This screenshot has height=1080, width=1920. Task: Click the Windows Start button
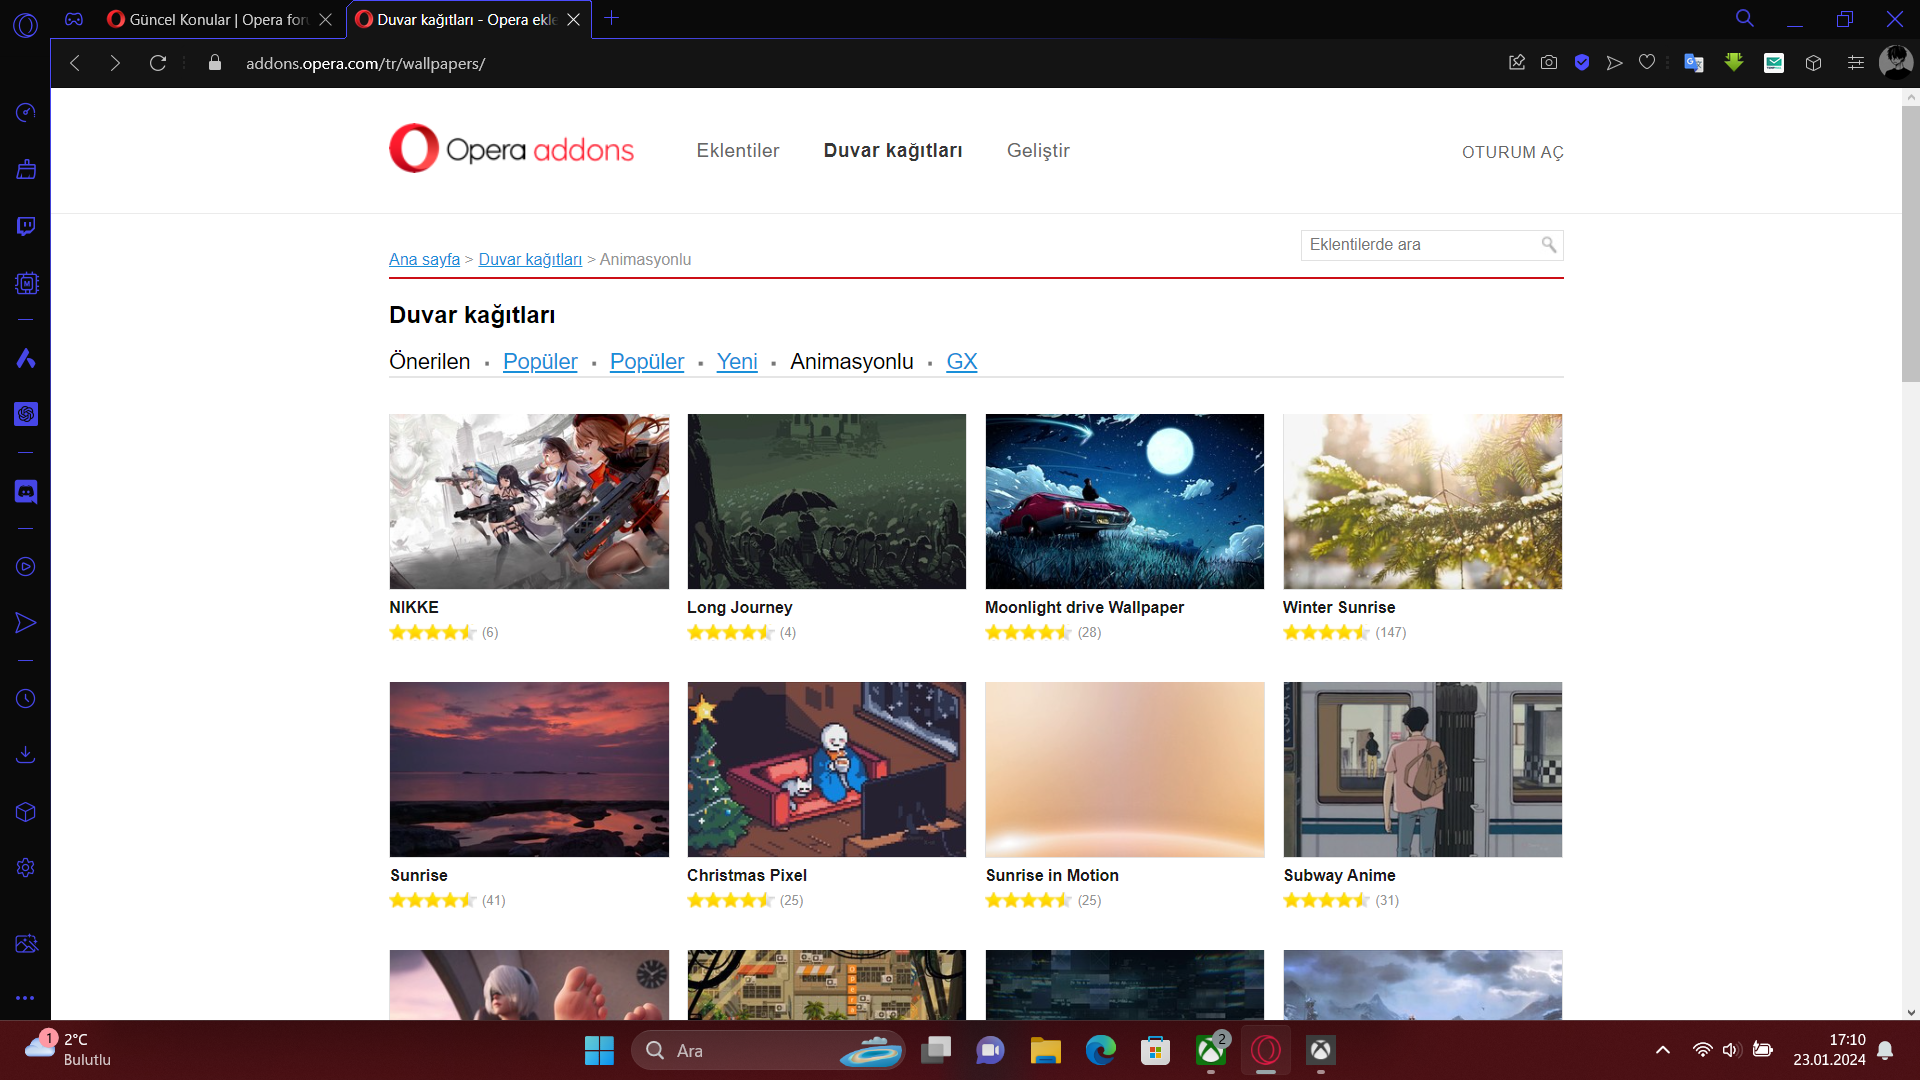[599, 1050]
